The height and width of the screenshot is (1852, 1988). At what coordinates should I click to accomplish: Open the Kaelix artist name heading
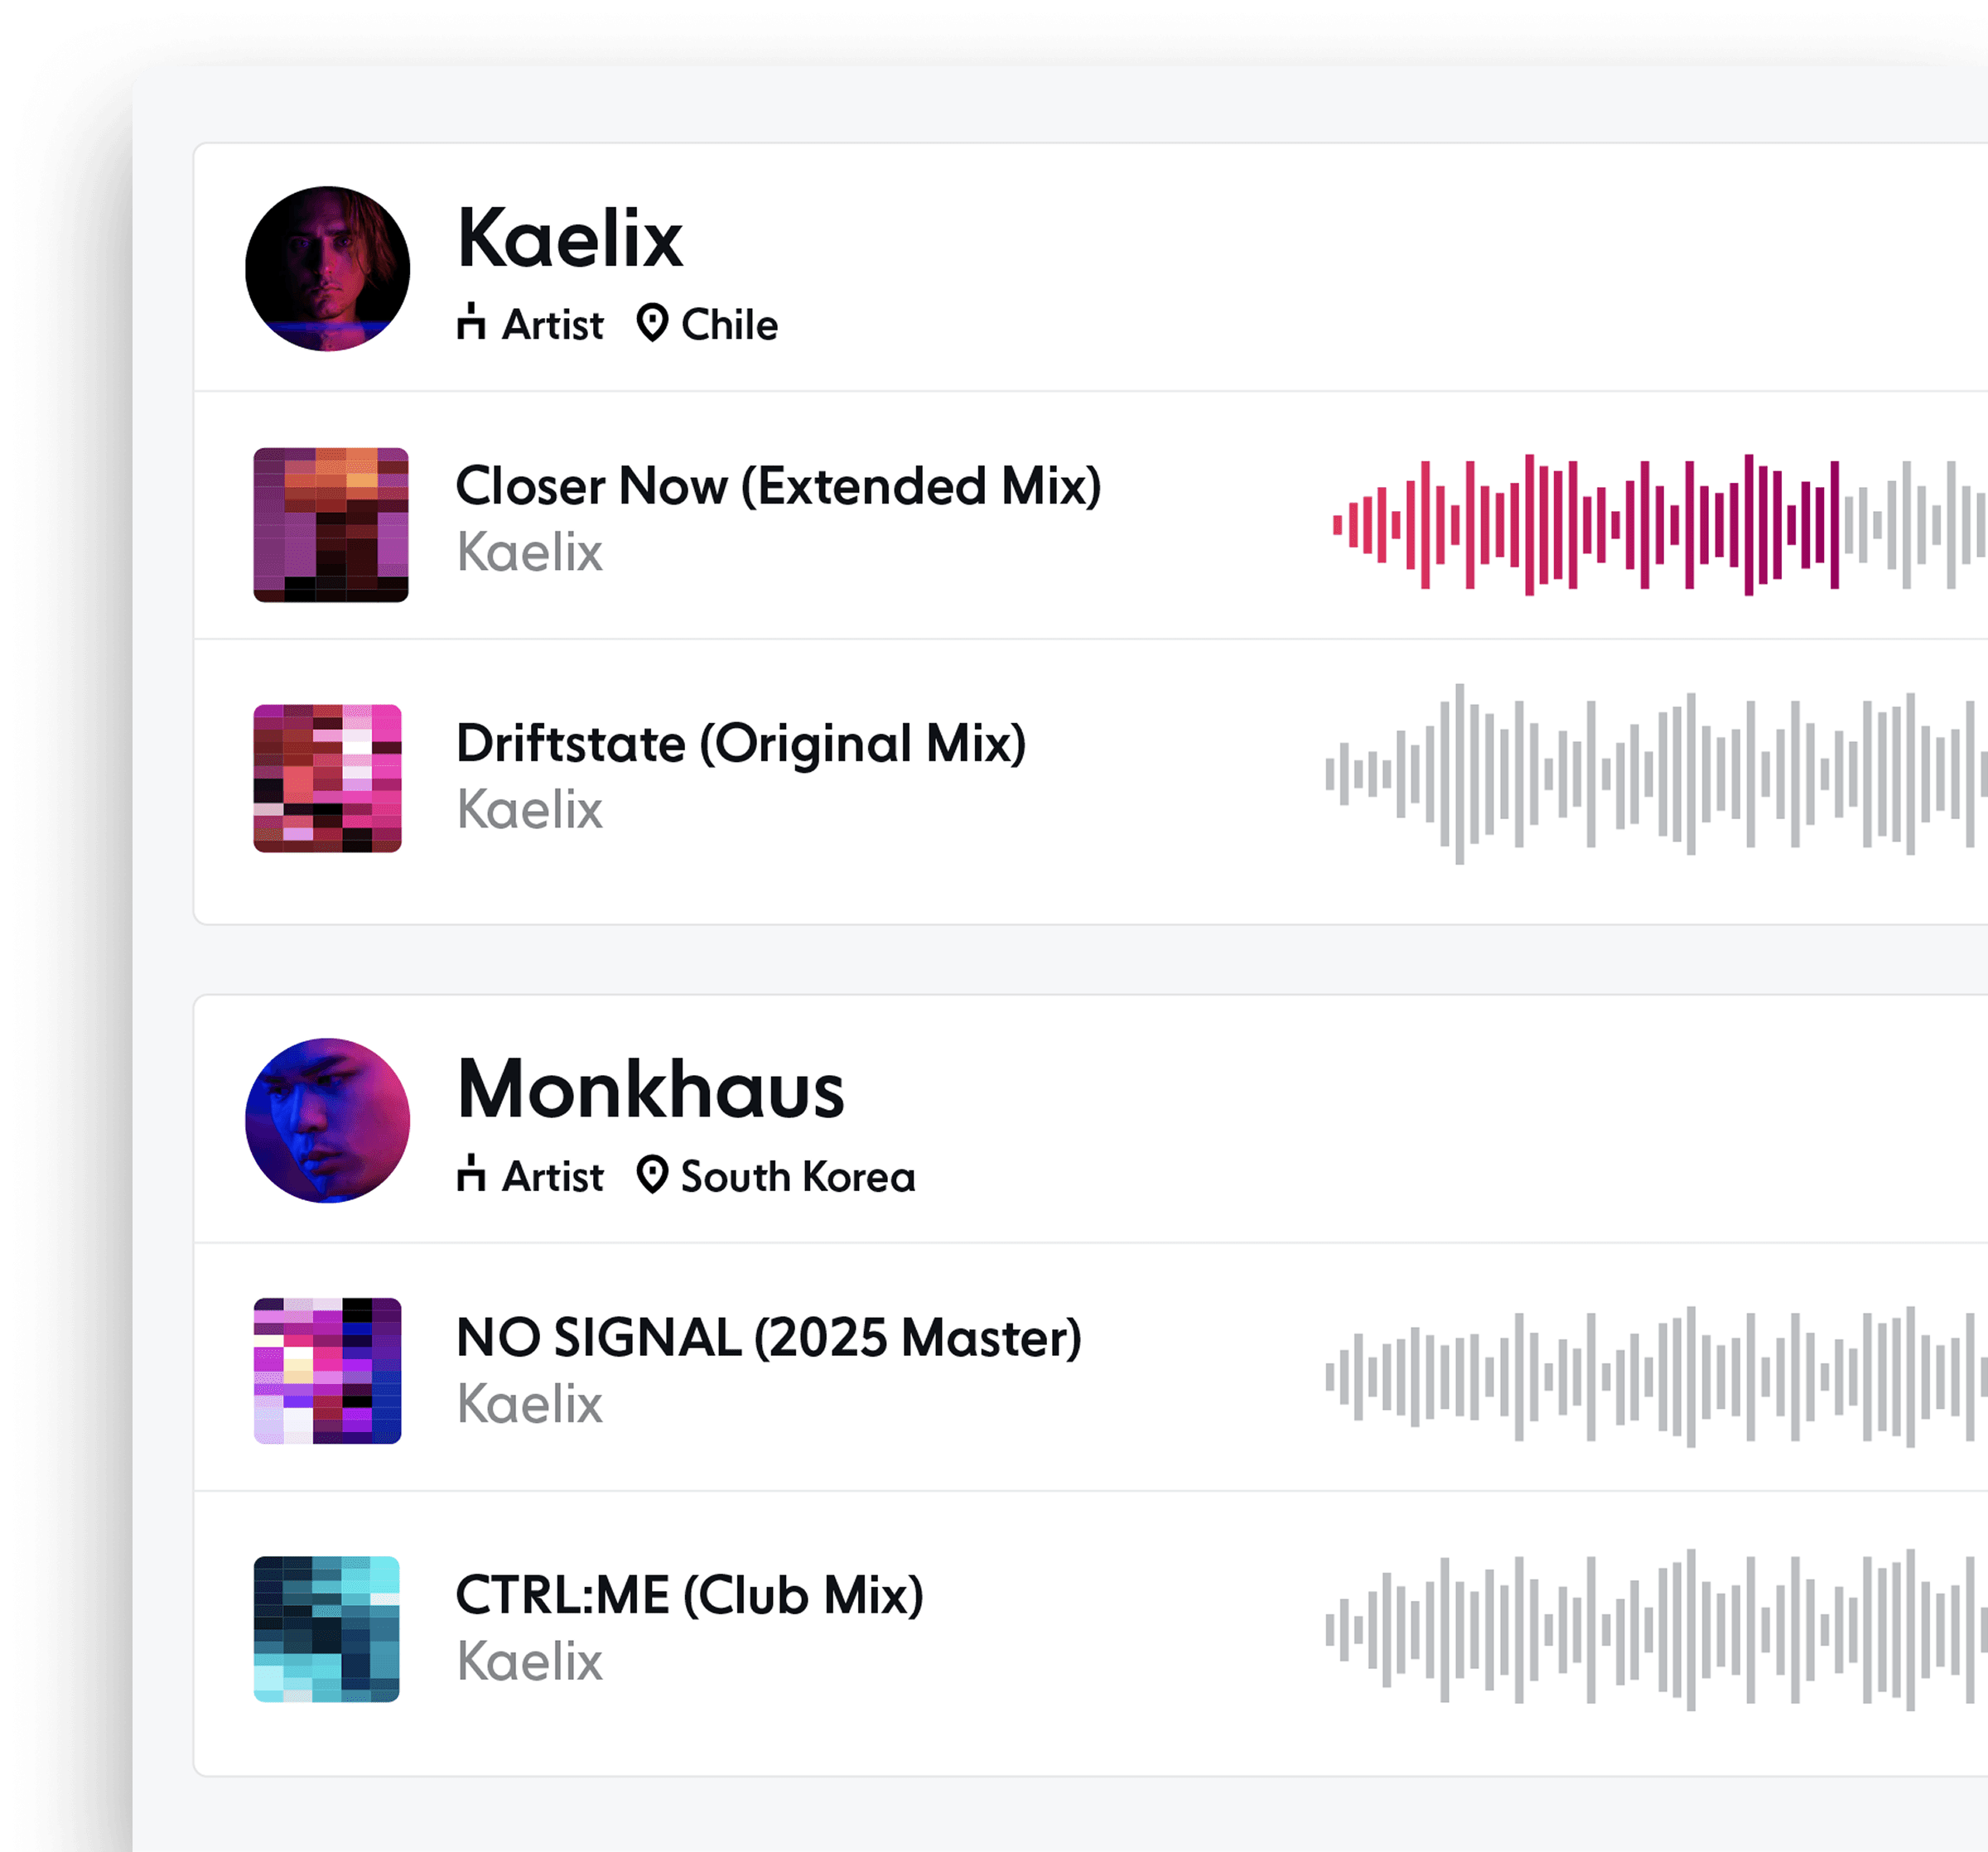[x=570, y=239]
